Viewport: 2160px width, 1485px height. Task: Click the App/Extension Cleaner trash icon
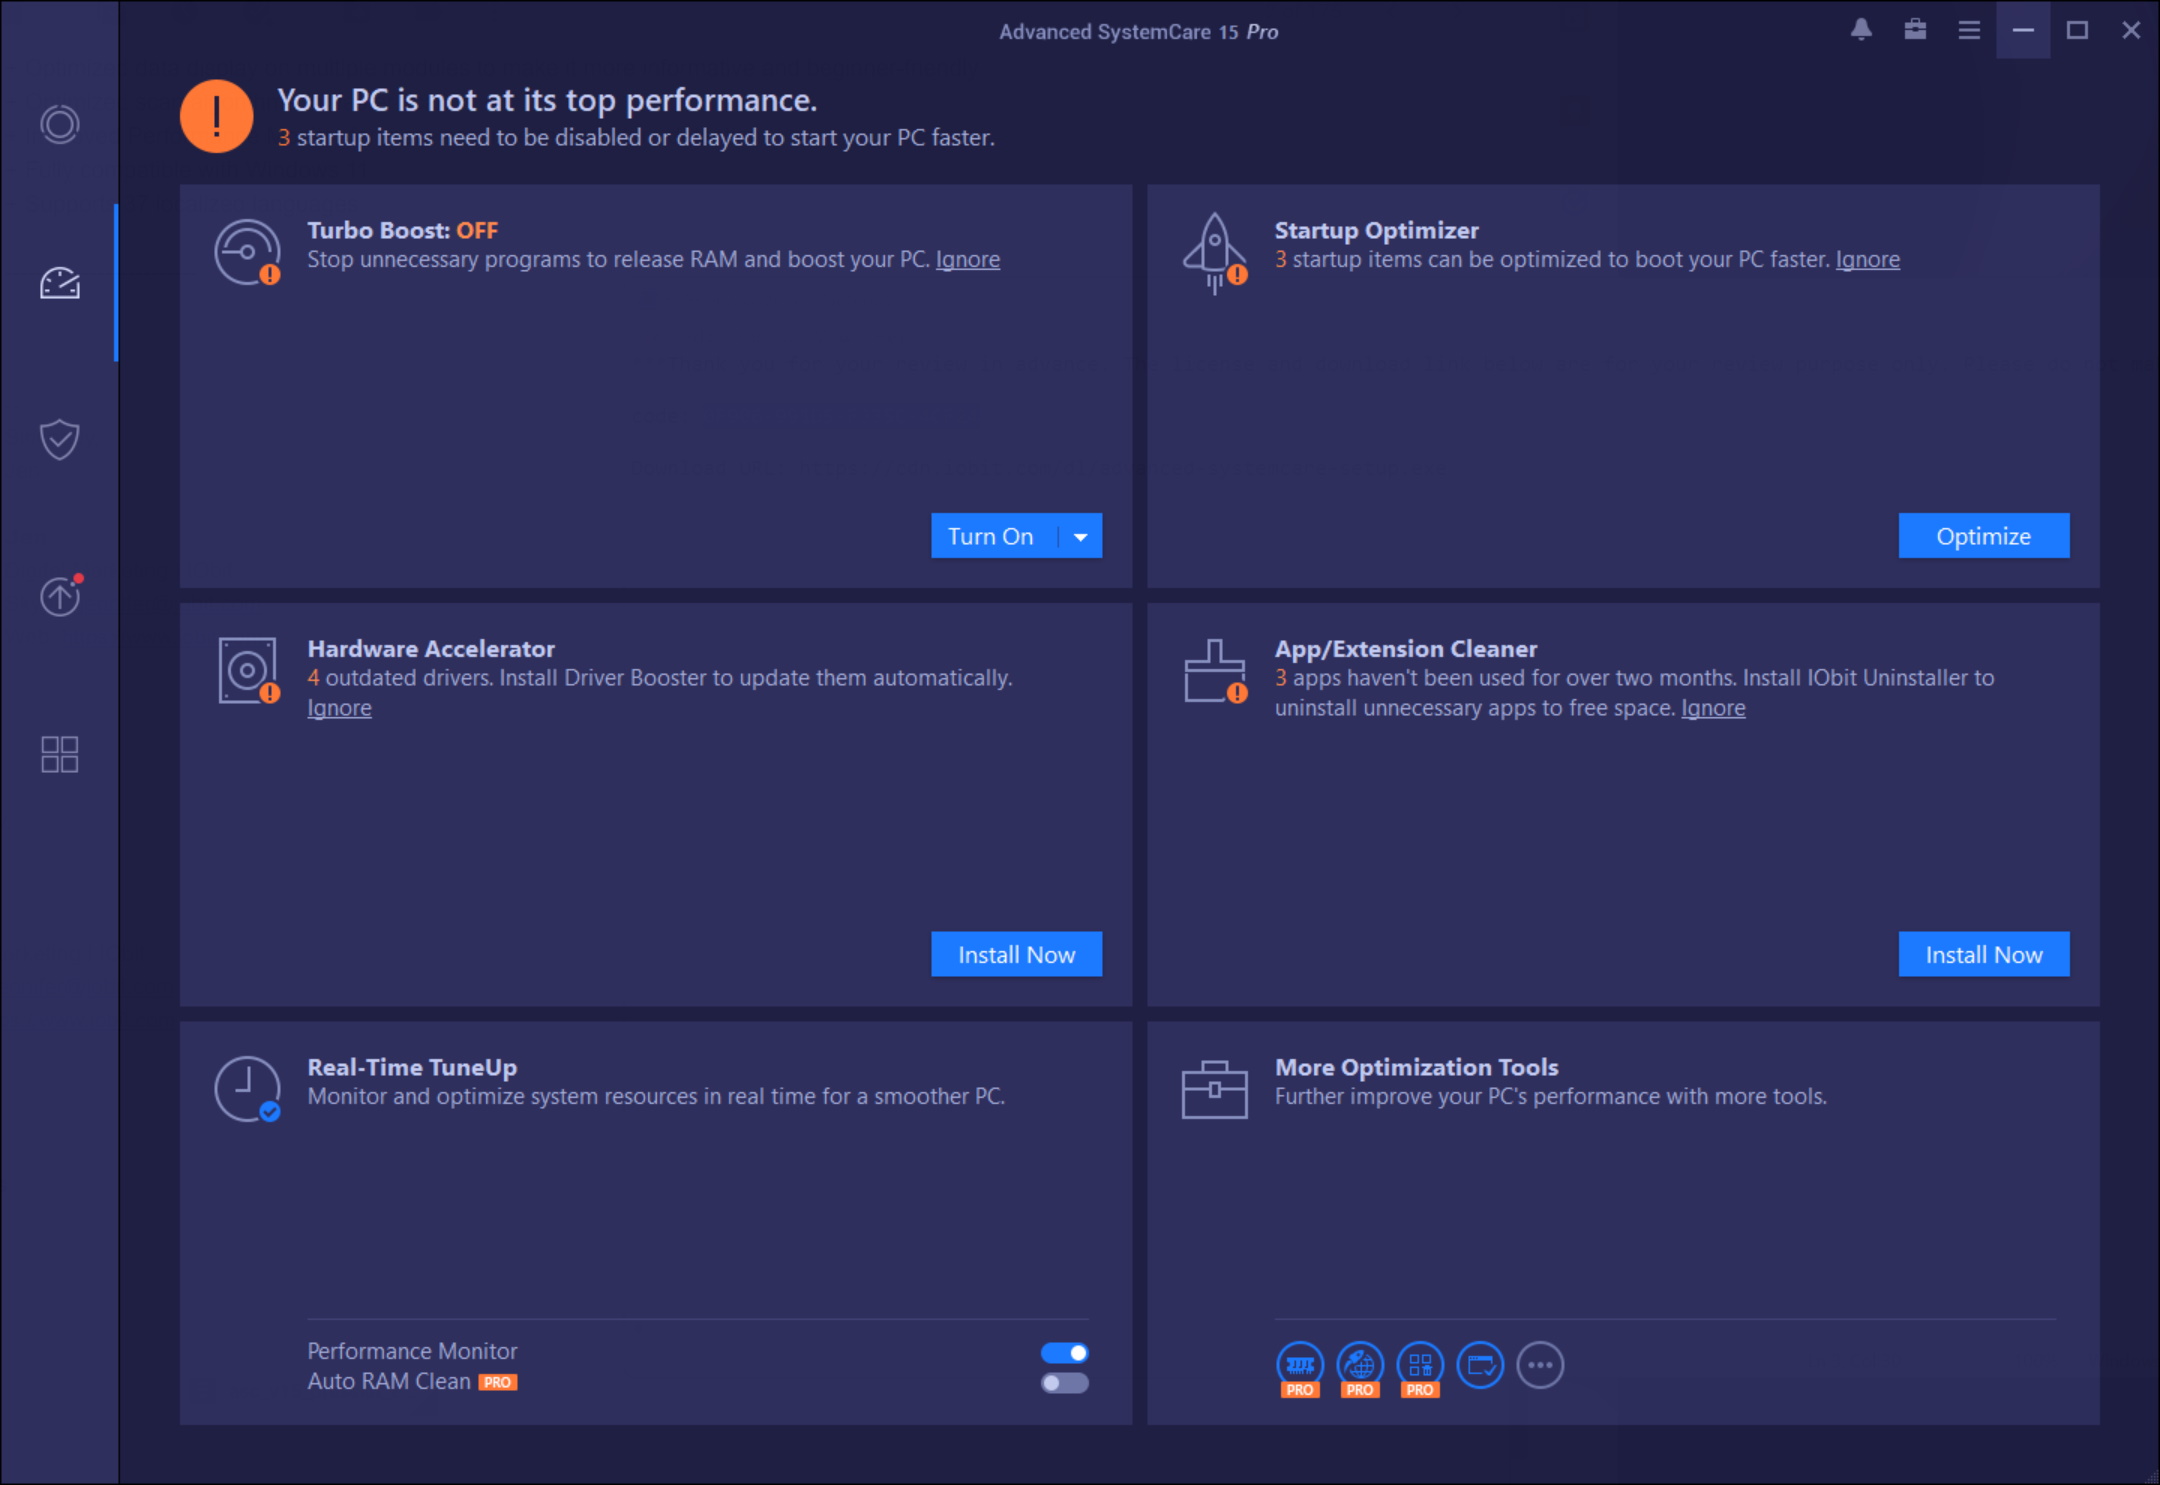coord(1213,674)
